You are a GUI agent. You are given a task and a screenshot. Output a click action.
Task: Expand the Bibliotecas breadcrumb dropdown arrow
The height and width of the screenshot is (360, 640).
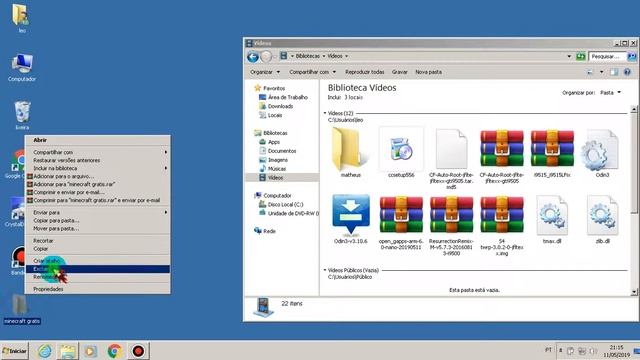[324, 56]
